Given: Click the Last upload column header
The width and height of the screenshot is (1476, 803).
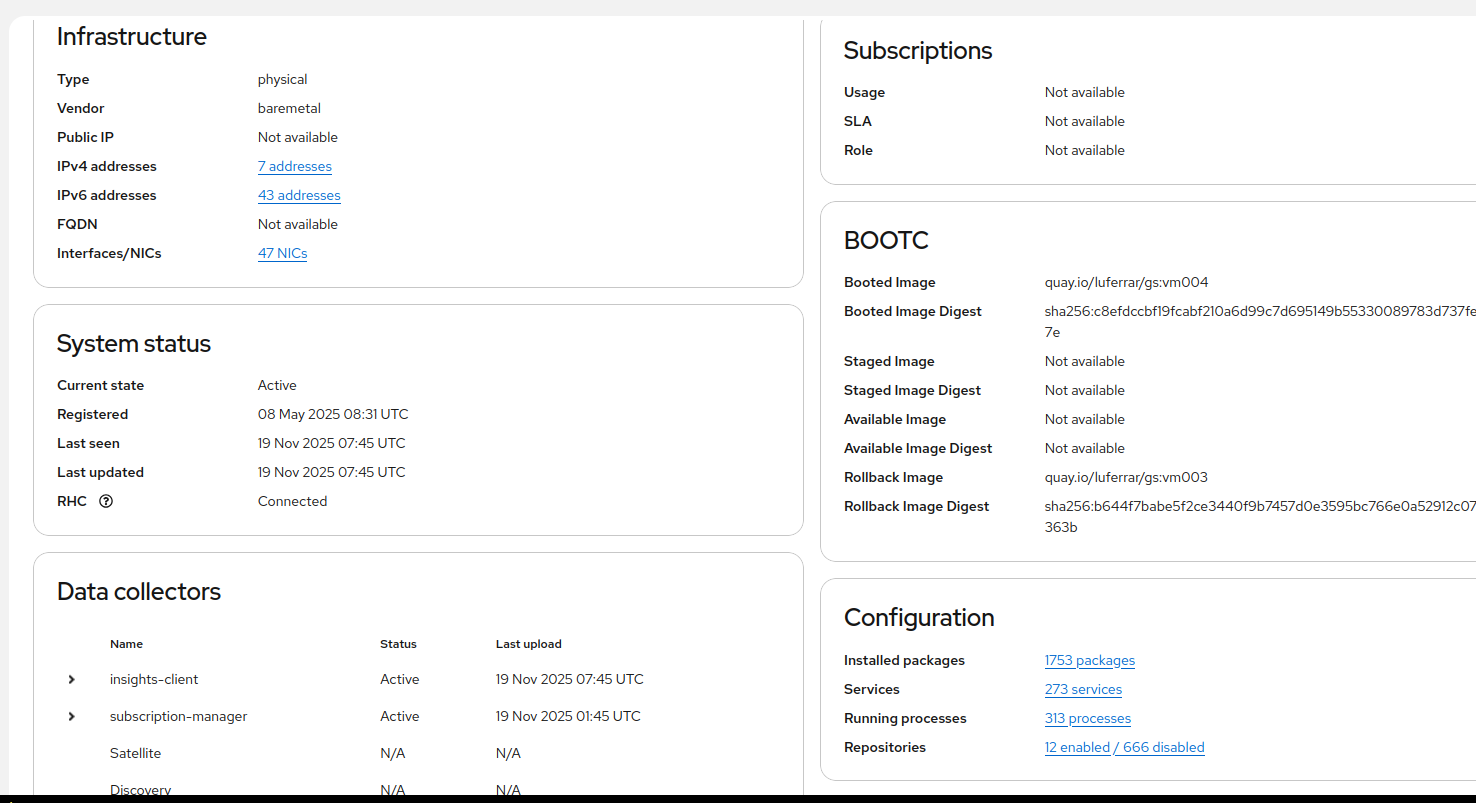Looking at the screenshot, I should pos(528,644).
